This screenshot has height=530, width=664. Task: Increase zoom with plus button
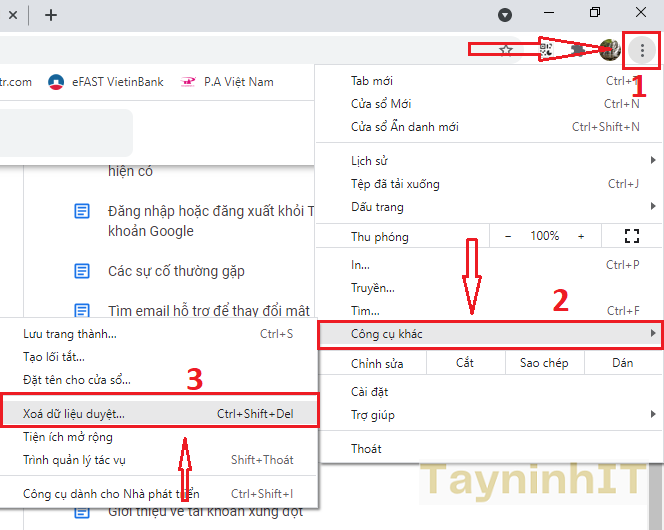[581, 236]
